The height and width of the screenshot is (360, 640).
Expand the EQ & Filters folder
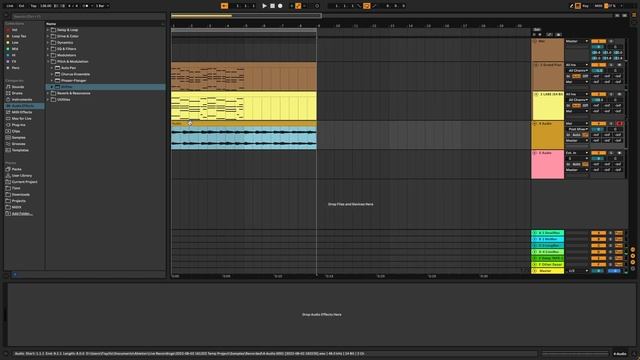tap(48, 49)
